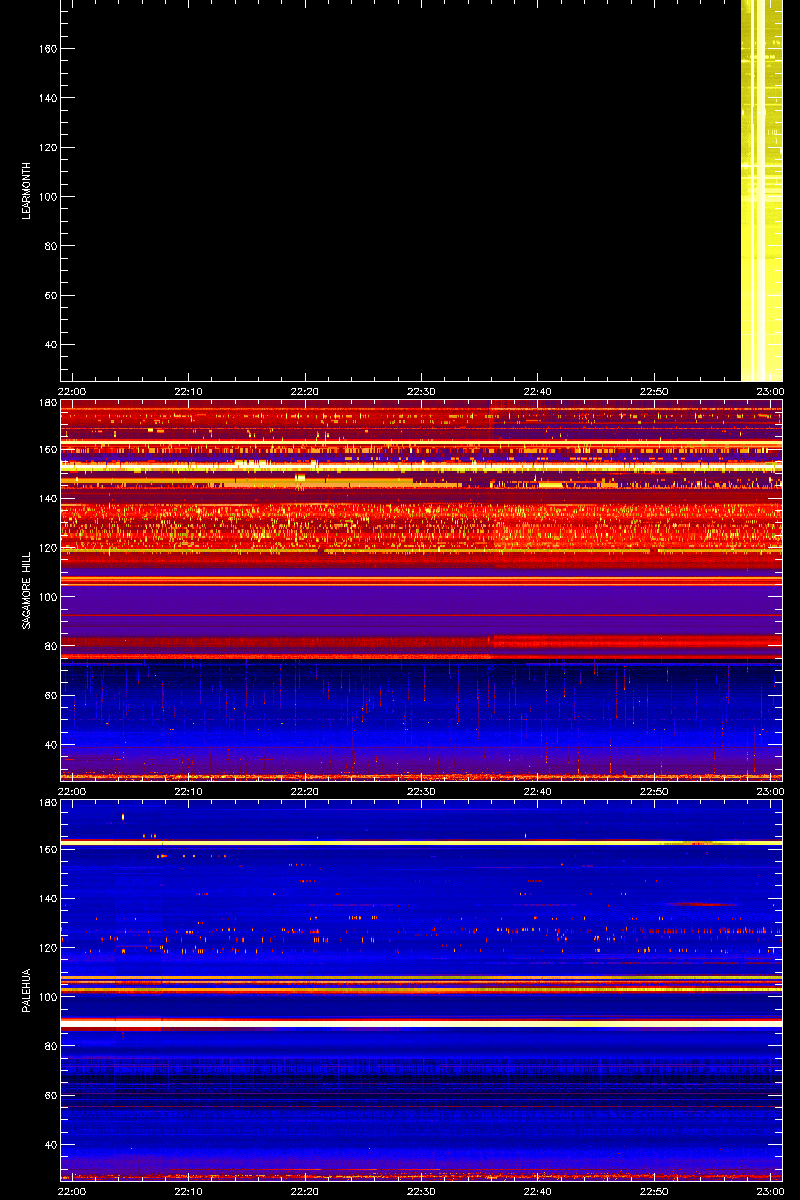
Task: Click the 180 frequency tick on Sagamore Hill axis
Action: (x=47, y=403)
